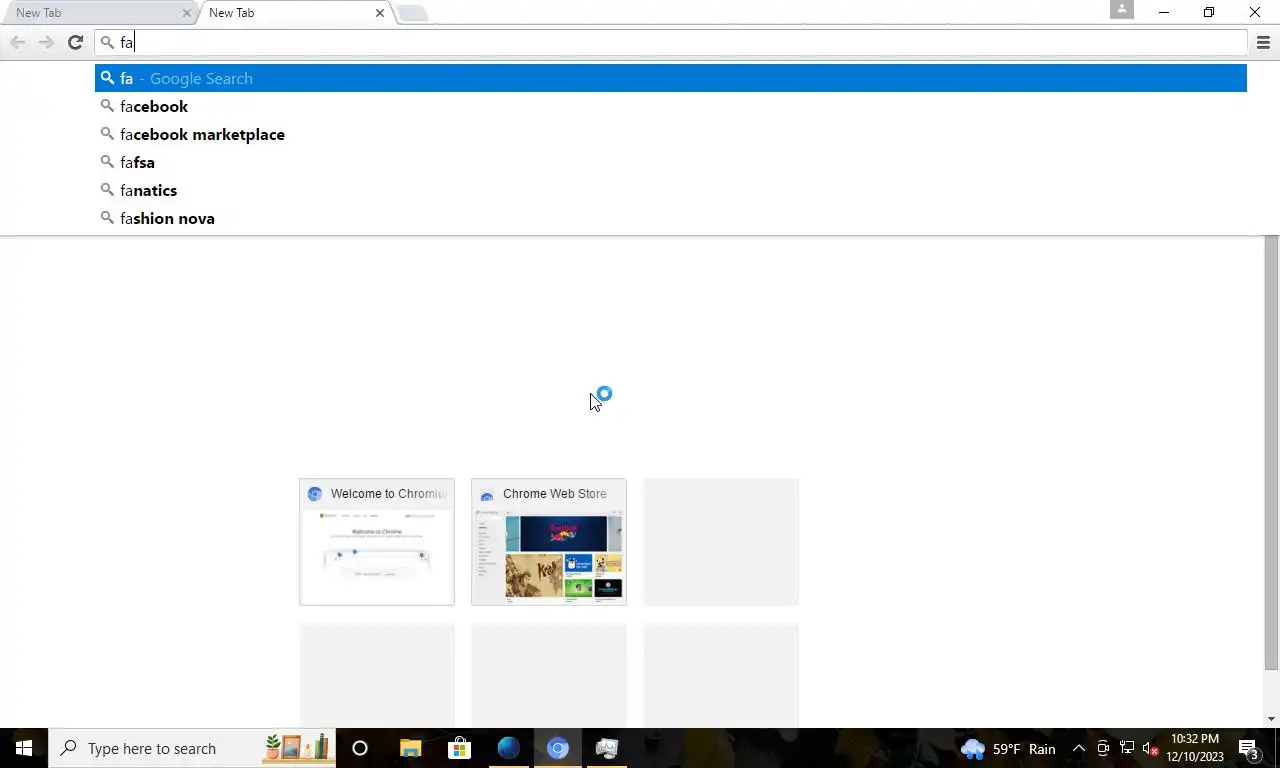Click the address bar containing 'fa'
Viewport: 1280px width, 768px height.
672,42
